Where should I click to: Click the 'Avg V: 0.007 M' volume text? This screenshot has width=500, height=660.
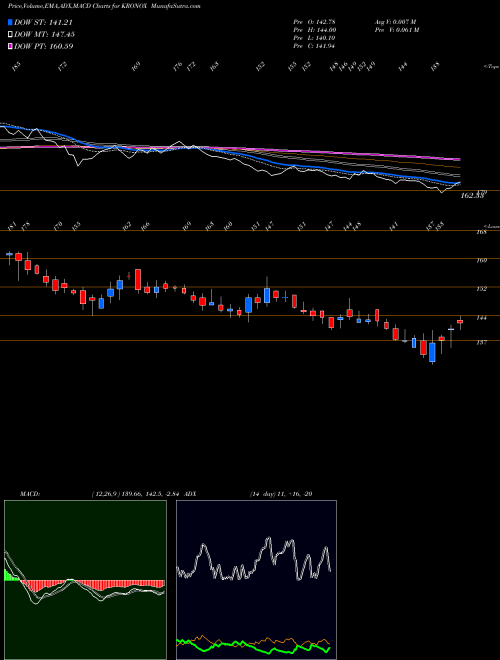tap(395, 22)
